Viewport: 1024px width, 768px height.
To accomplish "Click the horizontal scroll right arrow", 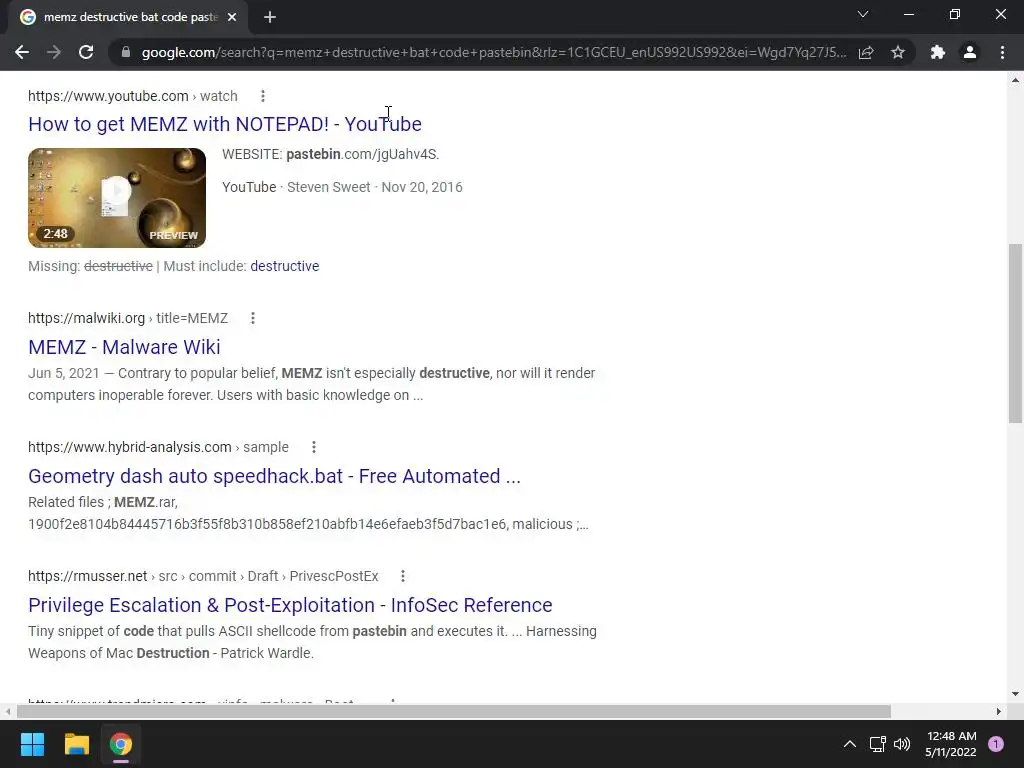I will coord(999,711).
